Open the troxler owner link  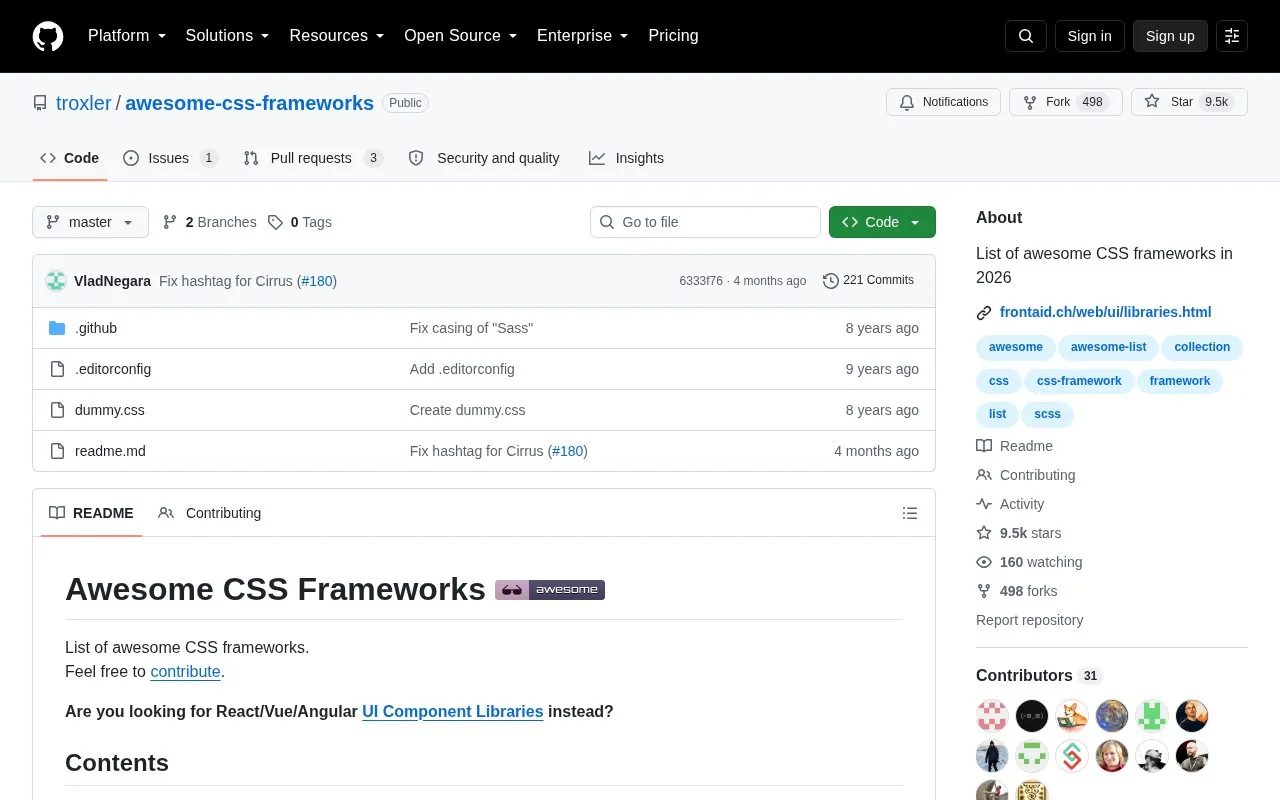point(84,103)
